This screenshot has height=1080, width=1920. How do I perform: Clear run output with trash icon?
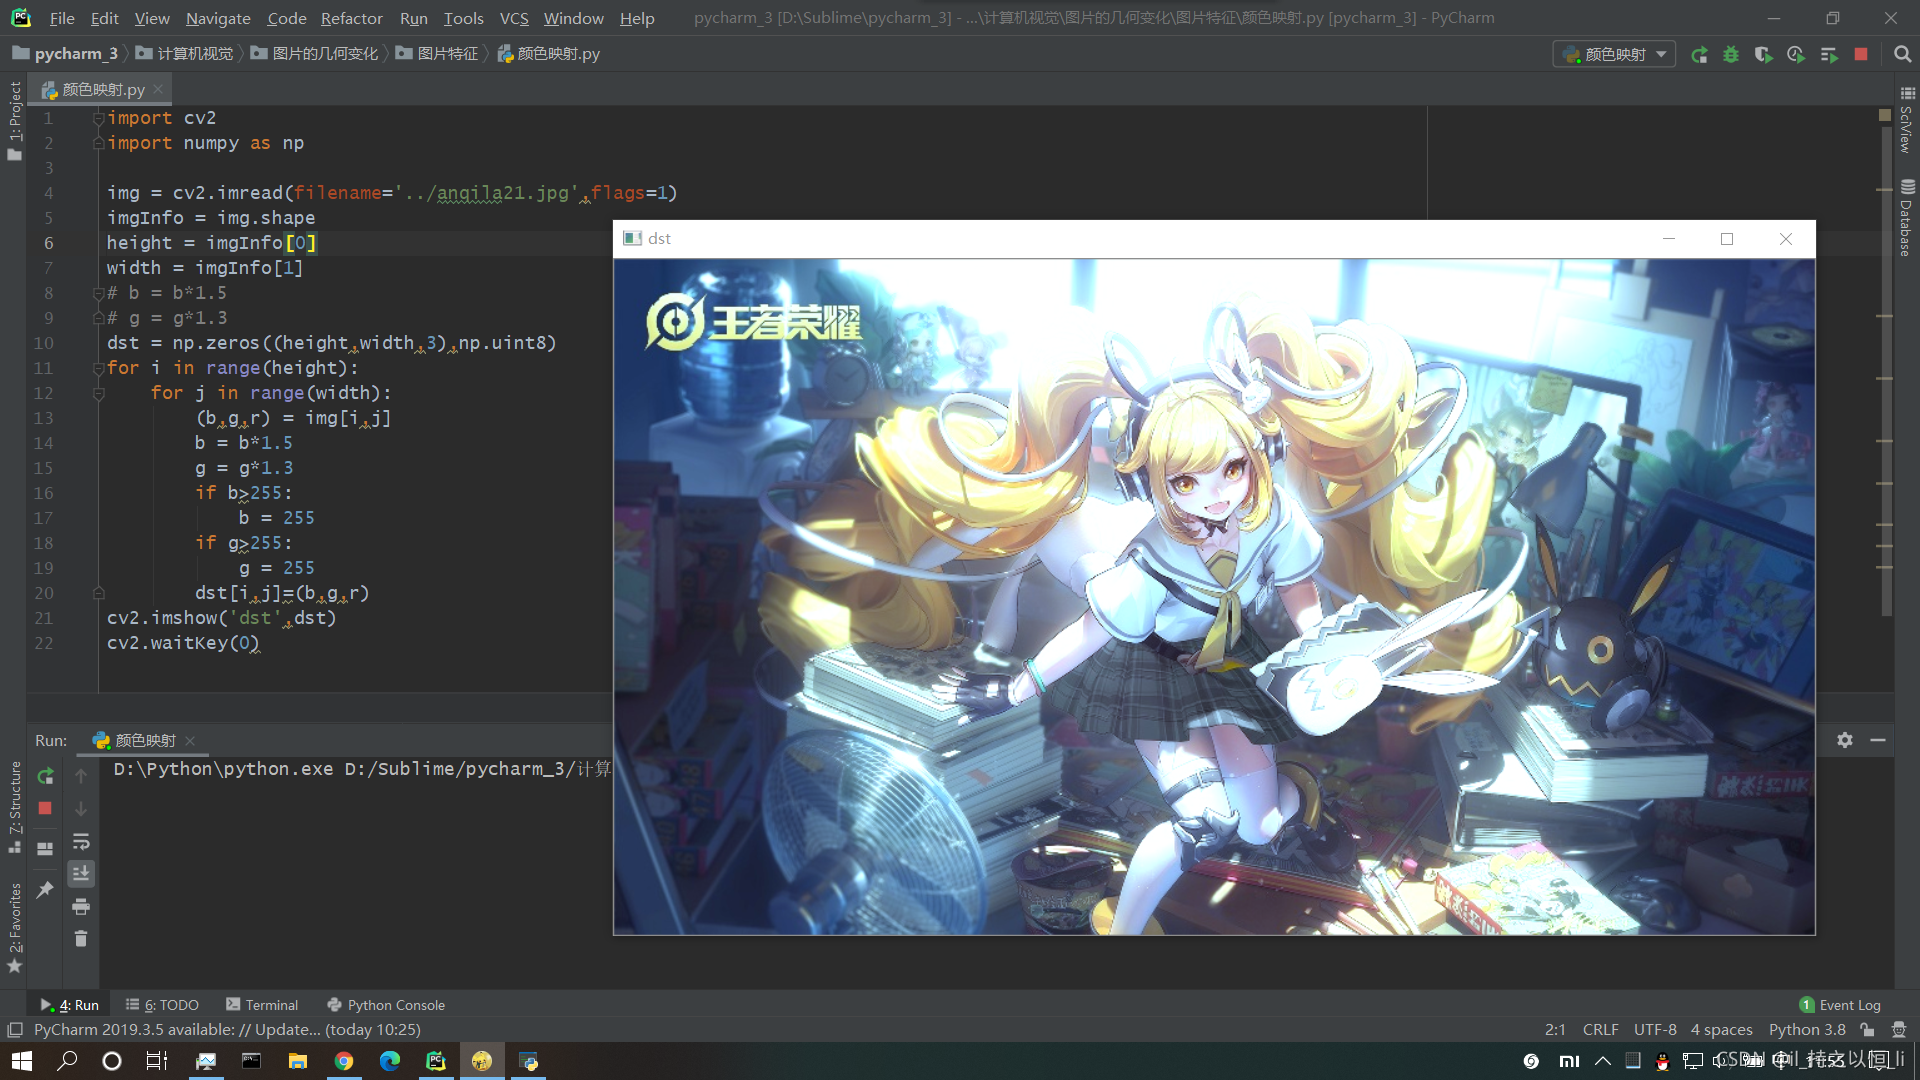tap(81, 938)
